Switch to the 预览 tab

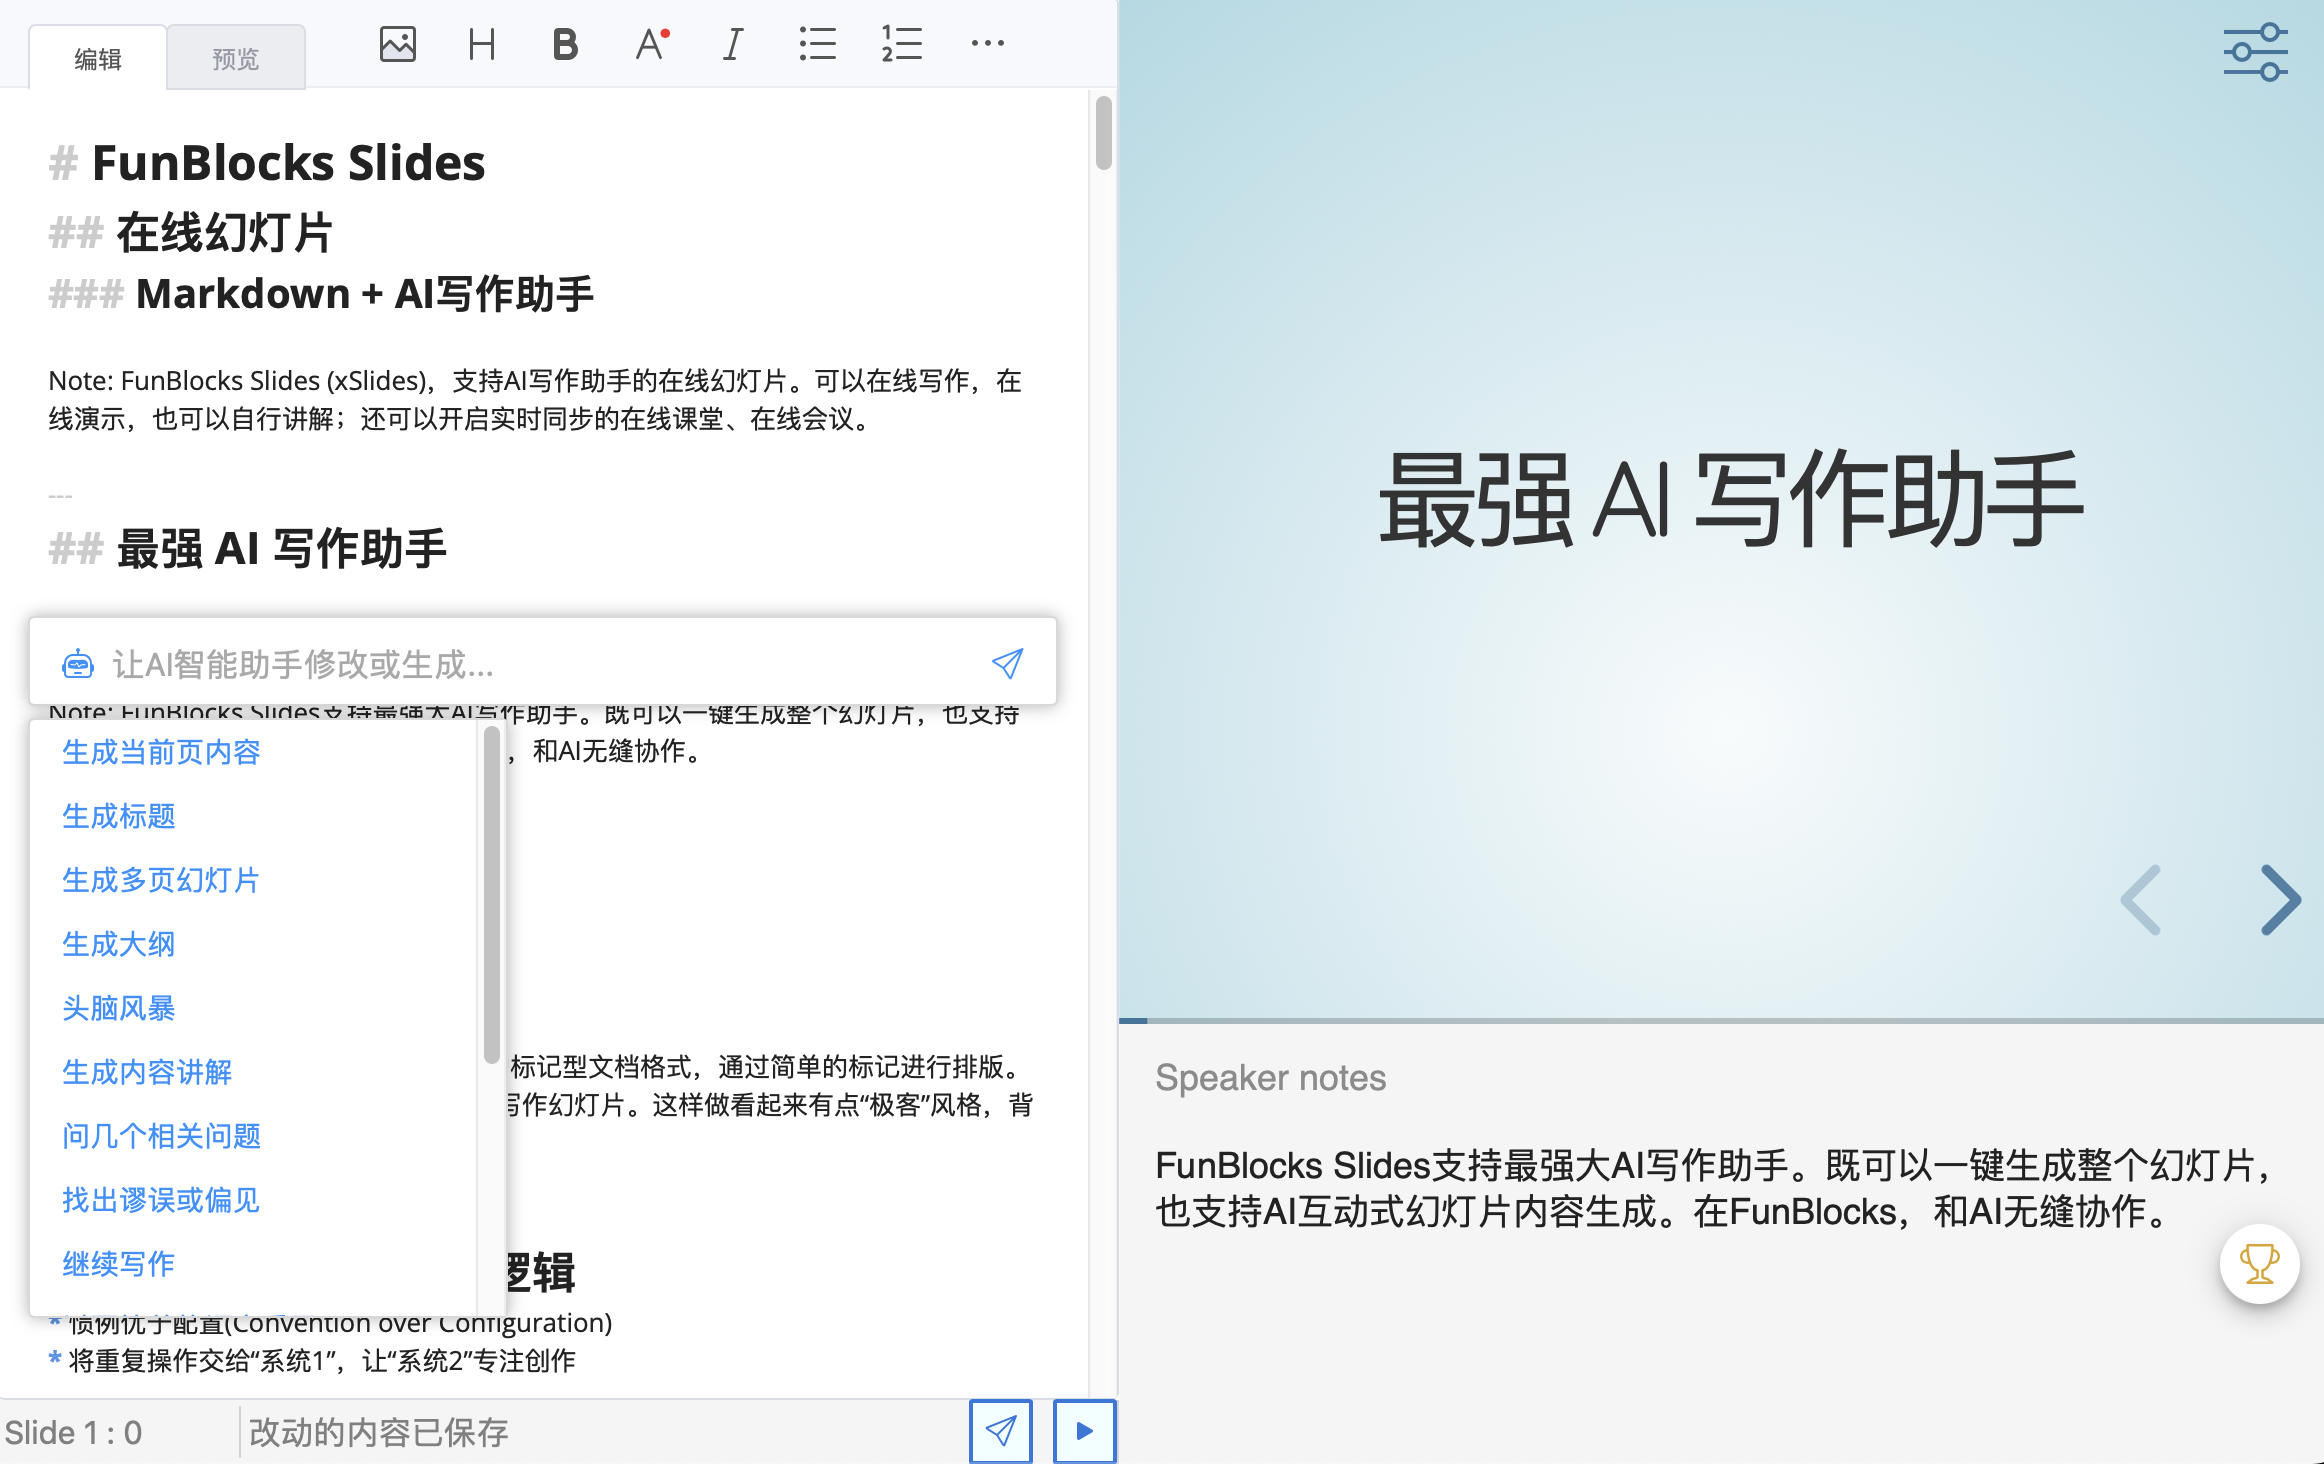pyautogui.click(x=236, y=58)
